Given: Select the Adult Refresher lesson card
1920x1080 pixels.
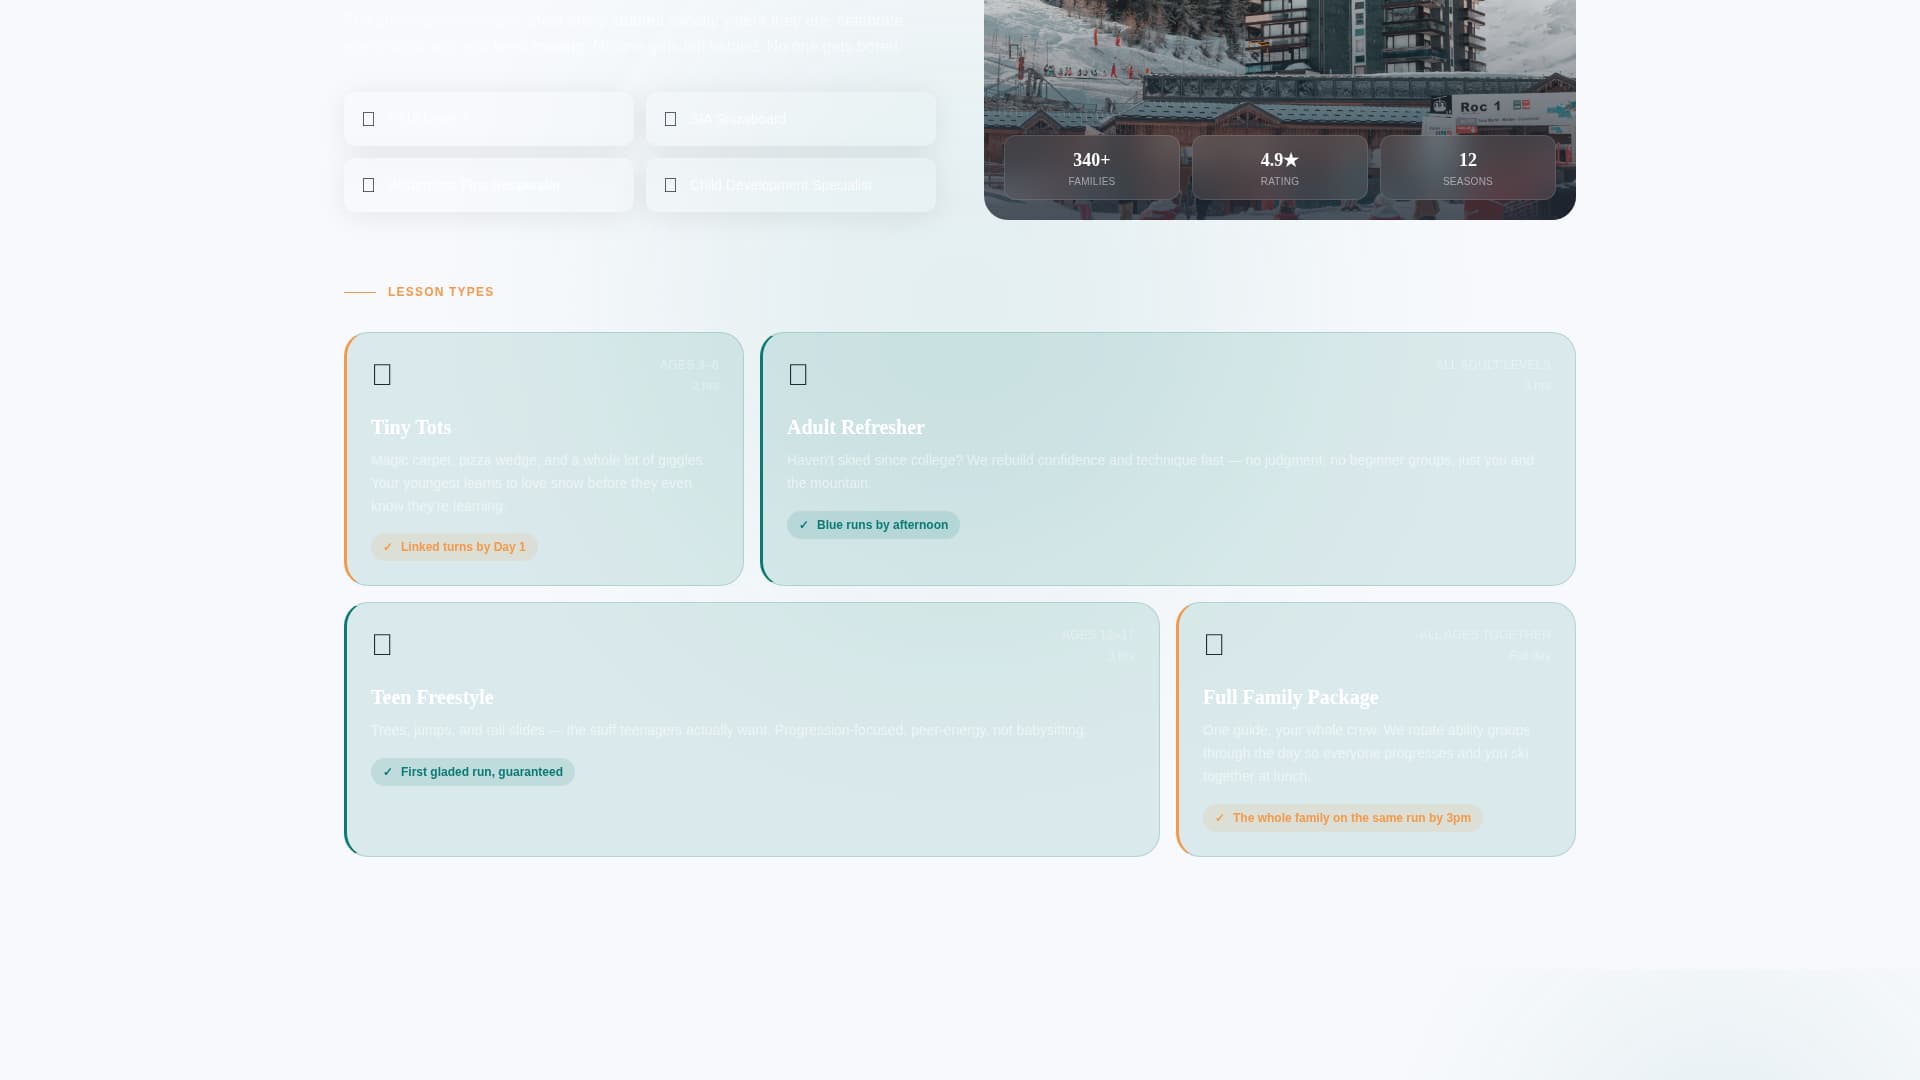Looking at the screenshot, I should click(1167, 459).
